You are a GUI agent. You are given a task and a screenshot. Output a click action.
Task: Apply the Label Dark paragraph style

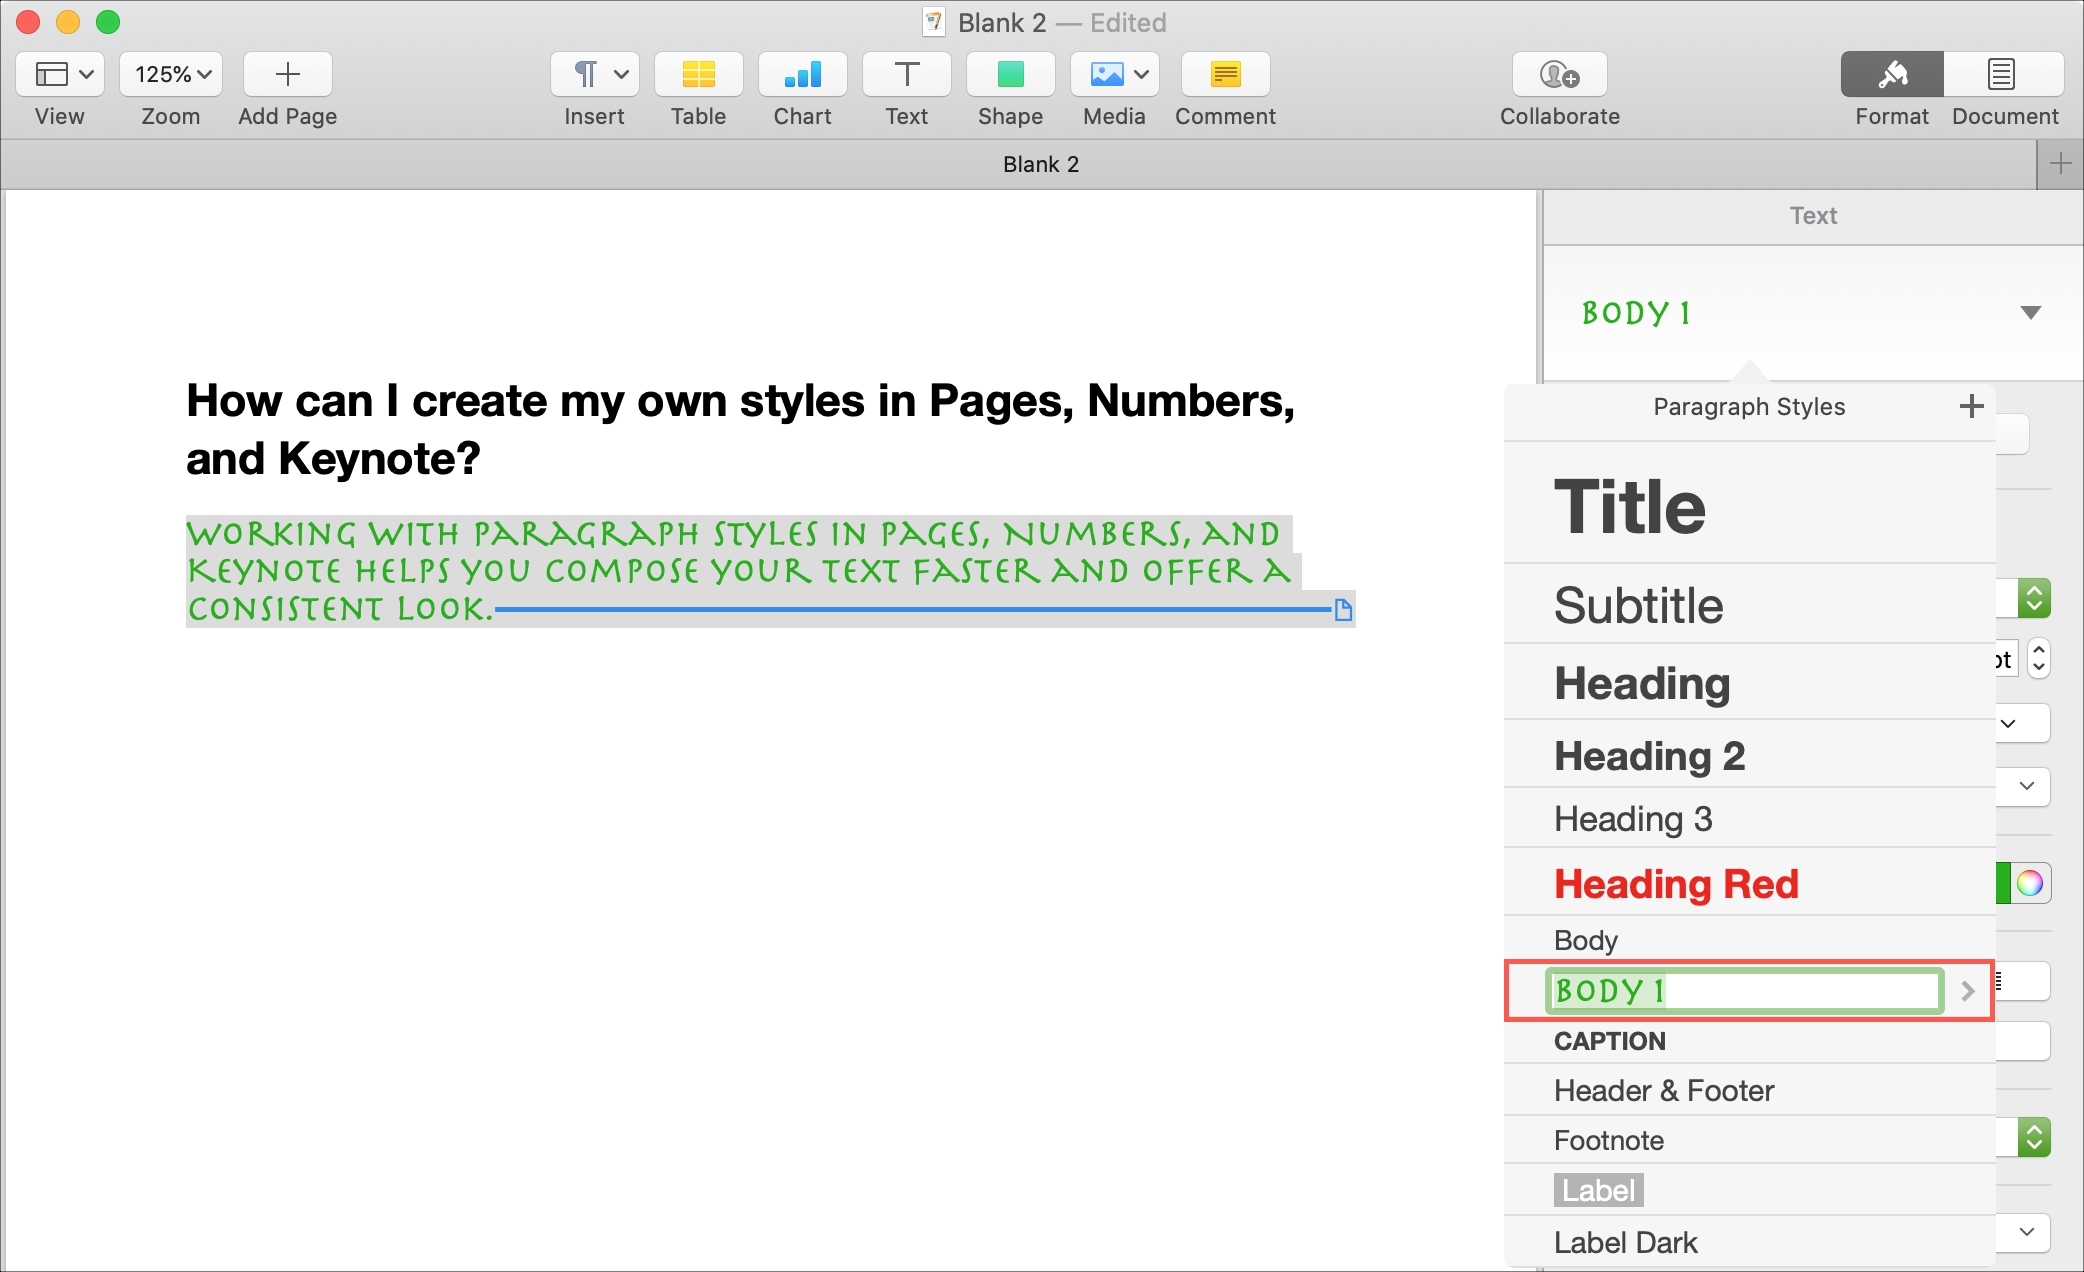(1750, 1242)
